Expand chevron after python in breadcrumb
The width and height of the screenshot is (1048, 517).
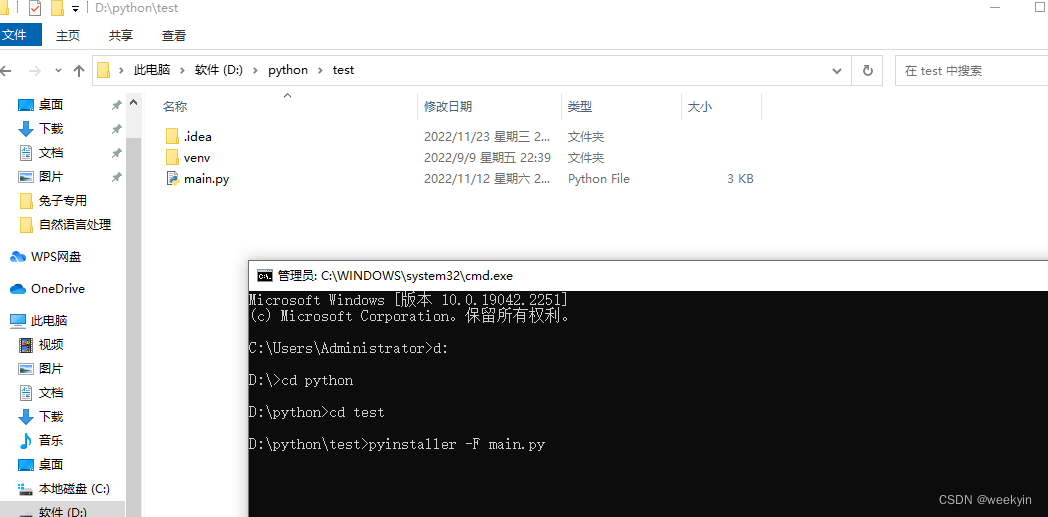click(x=320, y=70)
